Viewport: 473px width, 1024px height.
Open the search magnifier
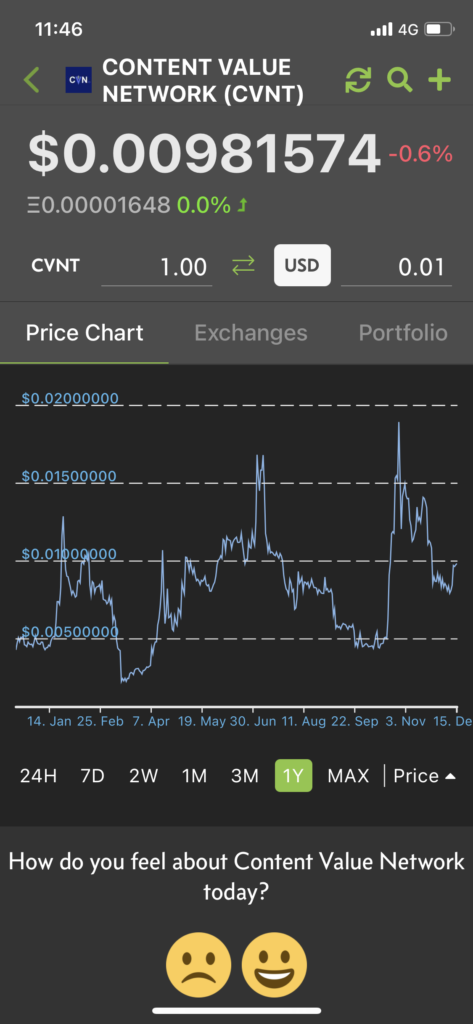click(399, 80)
